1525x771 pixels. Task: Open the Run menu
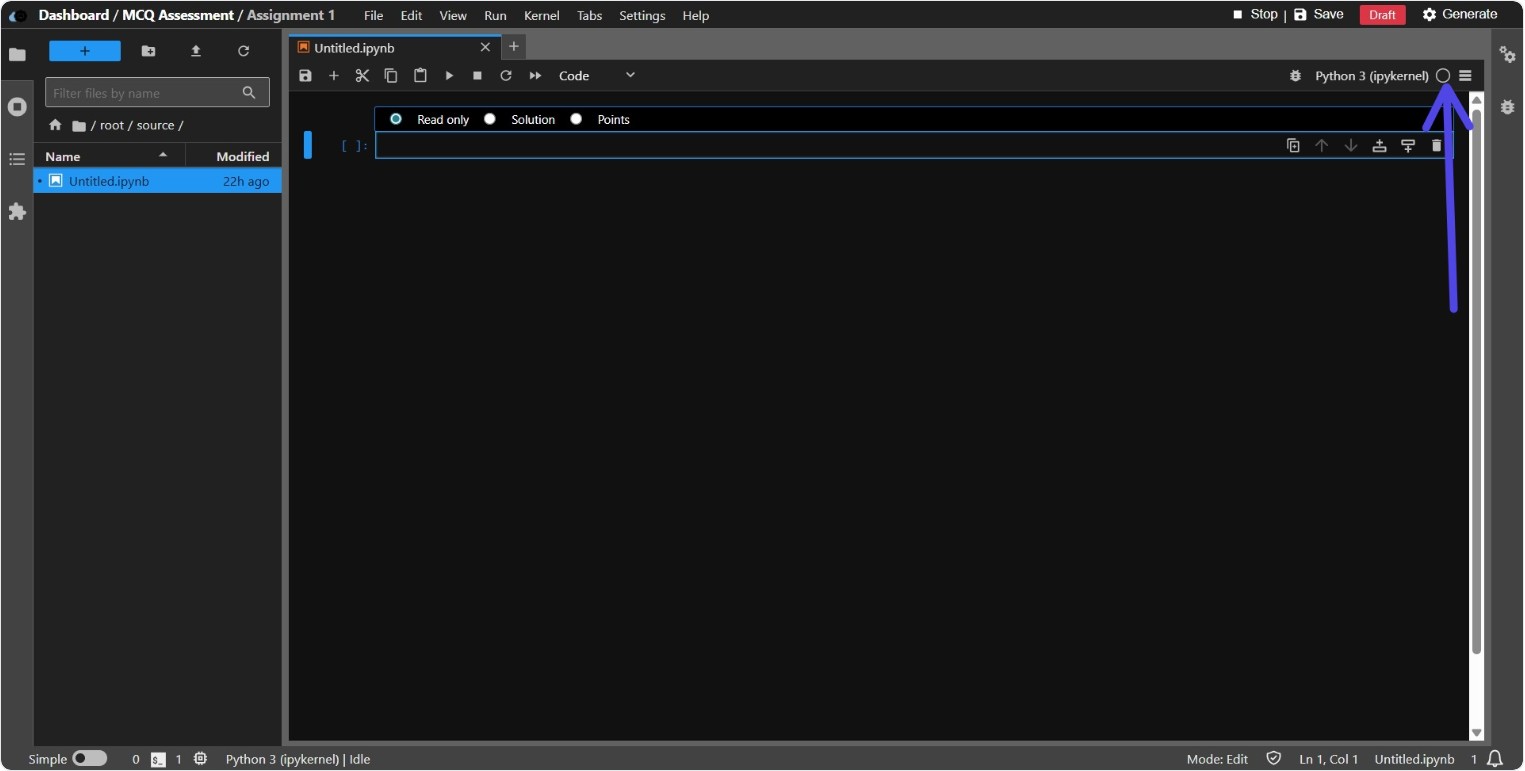pyautogui.click(x=495, y=15)
